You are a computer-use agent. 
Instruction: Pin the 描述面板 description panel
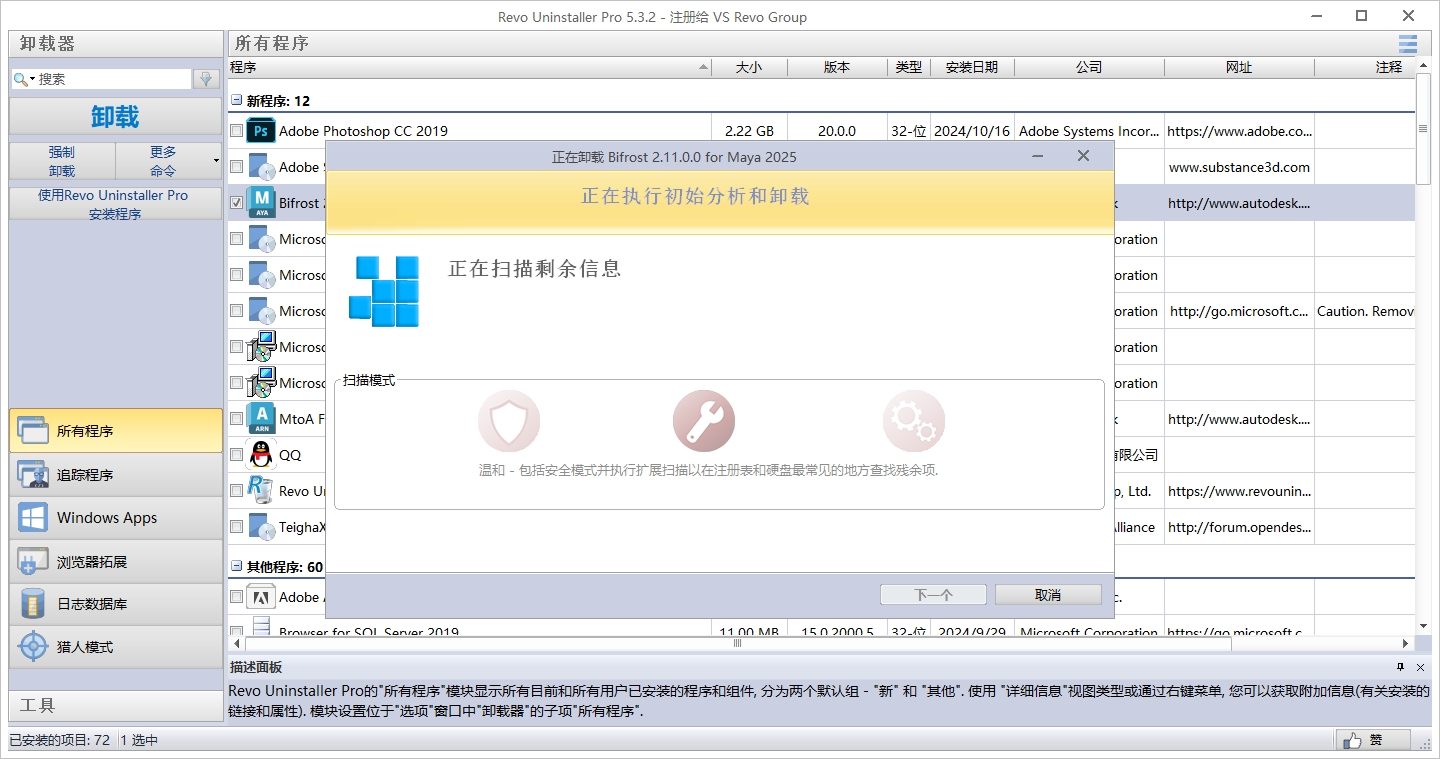[1401, 667]
